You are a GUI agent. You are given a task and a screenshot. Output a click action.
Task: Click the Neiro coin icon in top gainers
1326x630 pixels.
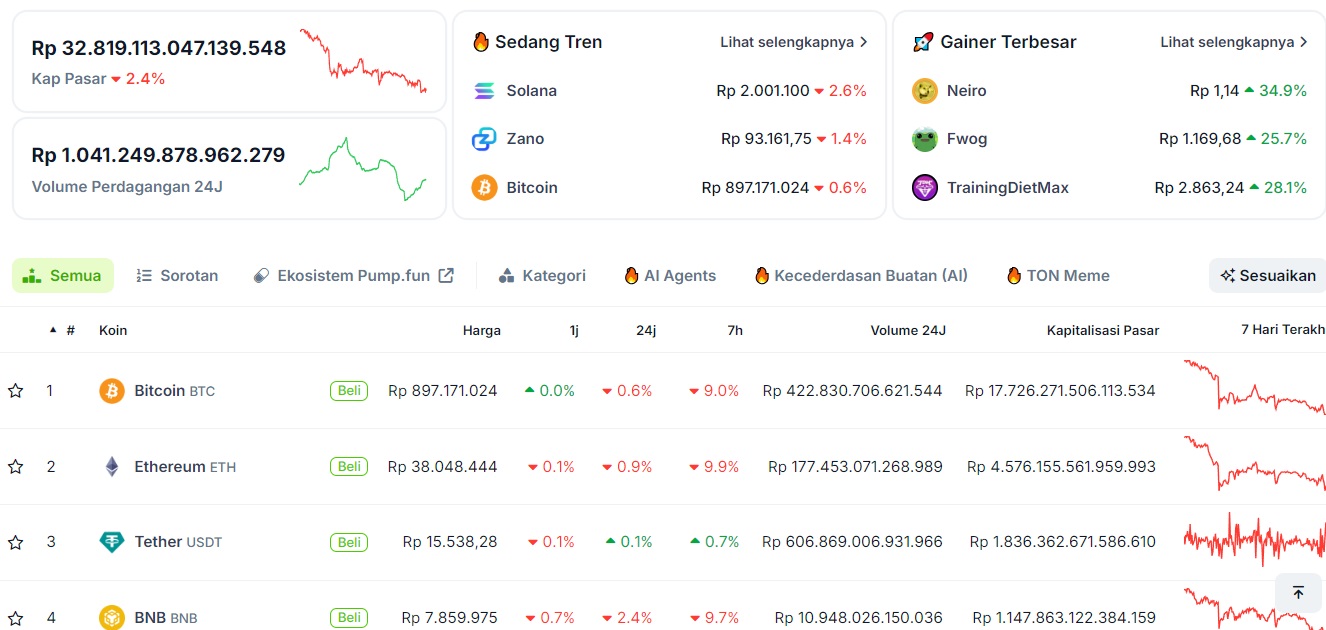(x=925, y=91)
